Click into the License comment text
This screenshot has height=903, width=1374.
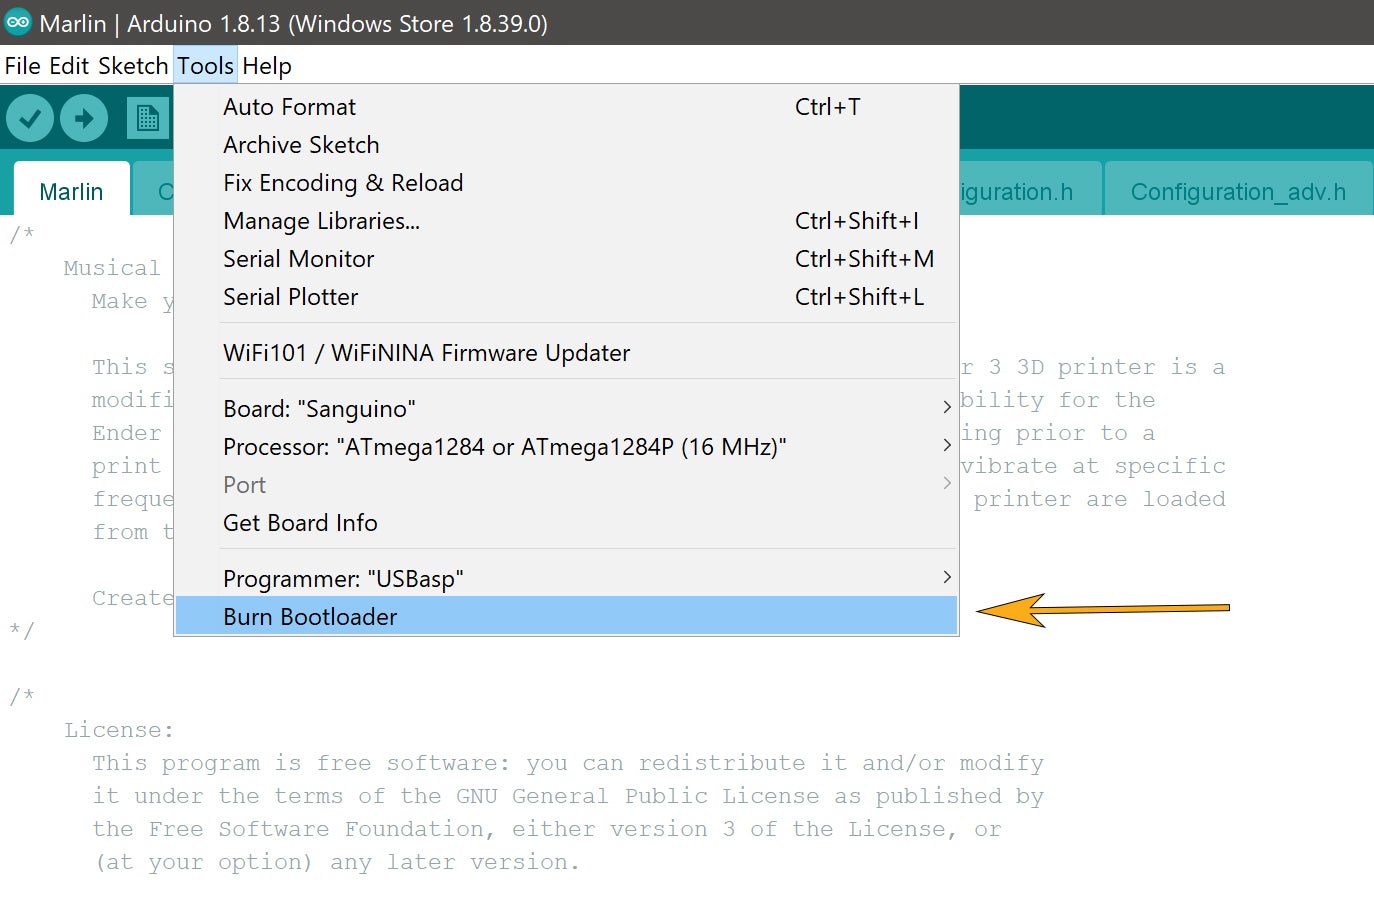pos(566,796)
